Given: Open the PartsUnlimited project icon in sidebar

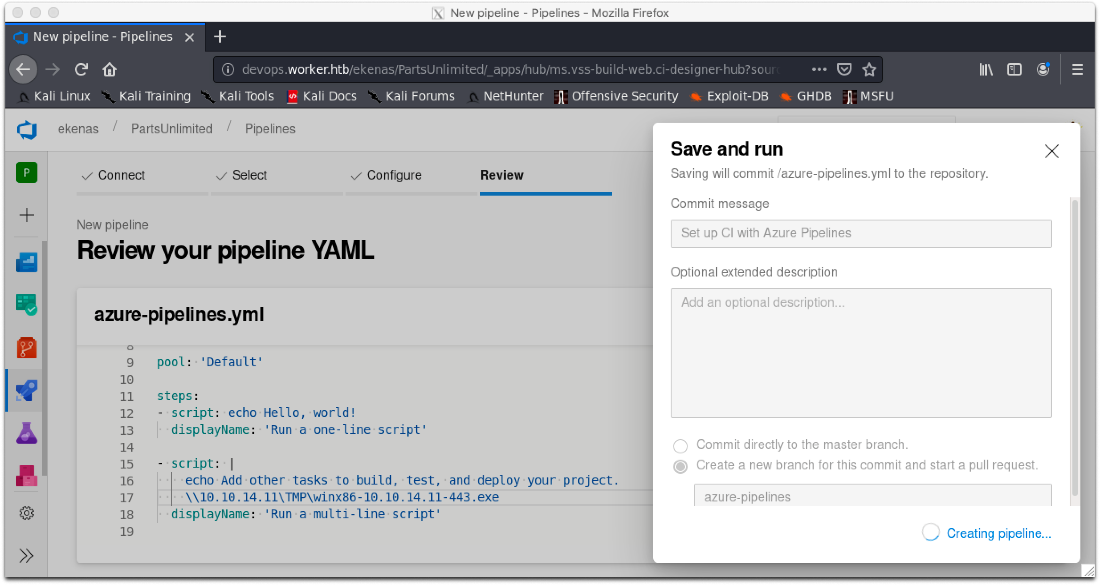Looking at the screenshot, I should point(27,173).
